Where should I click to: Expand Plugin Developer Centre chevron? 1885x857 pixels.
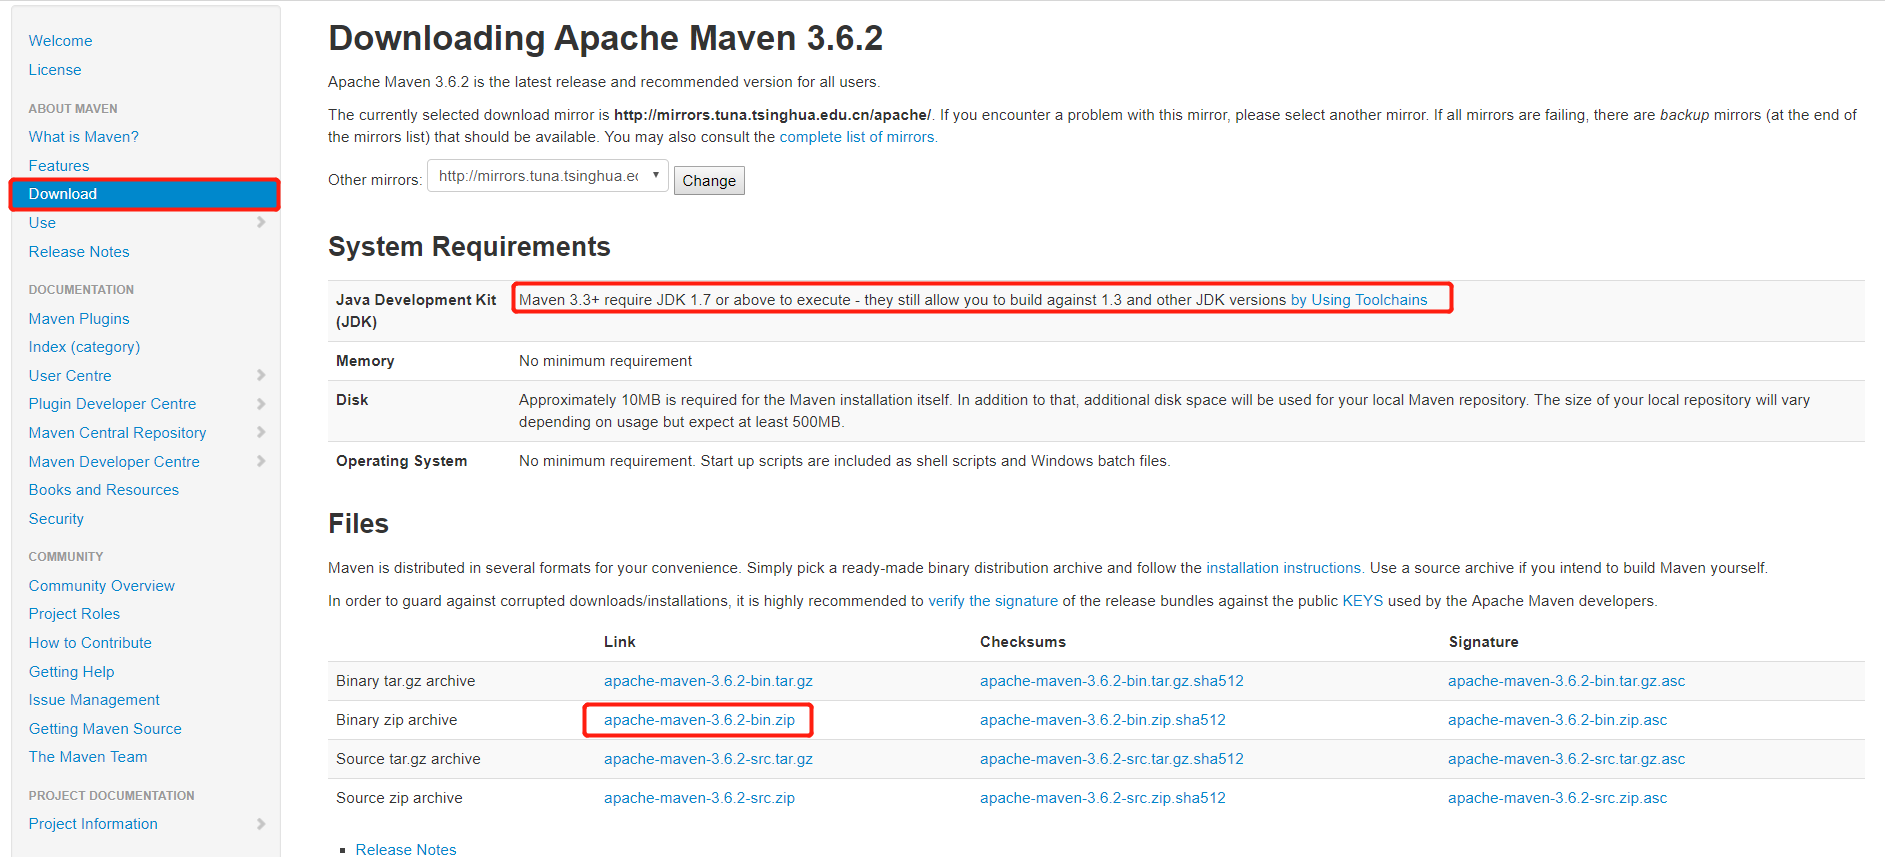261,404
